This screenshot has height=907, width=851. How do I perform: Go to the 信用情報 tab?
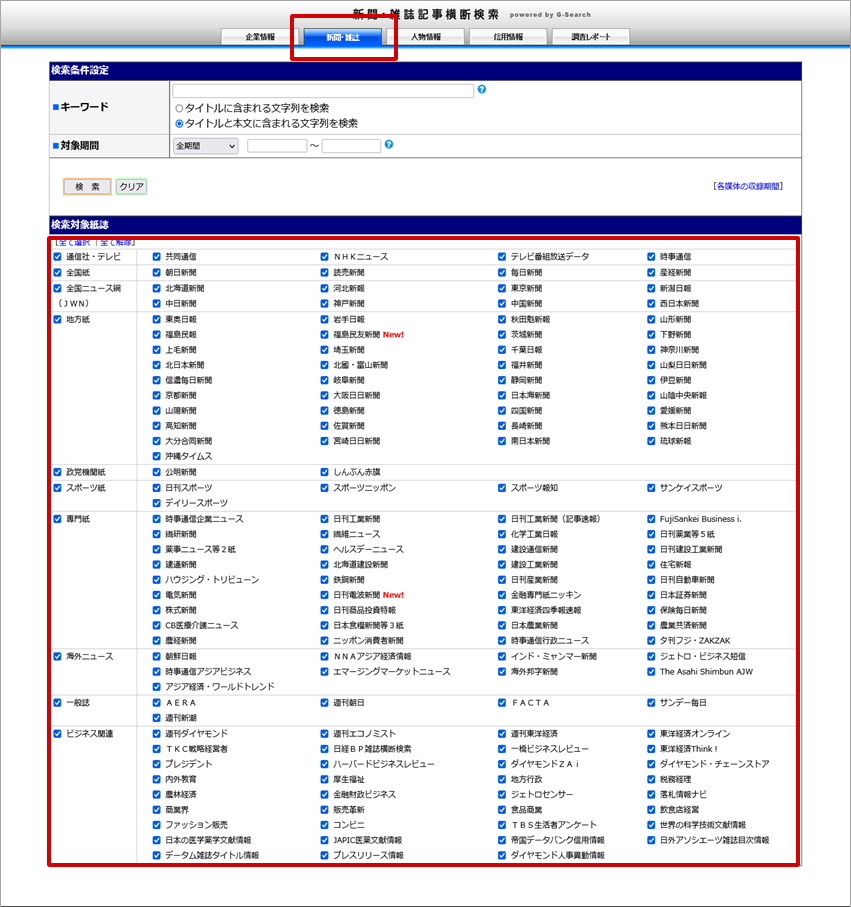pos(508,37)
